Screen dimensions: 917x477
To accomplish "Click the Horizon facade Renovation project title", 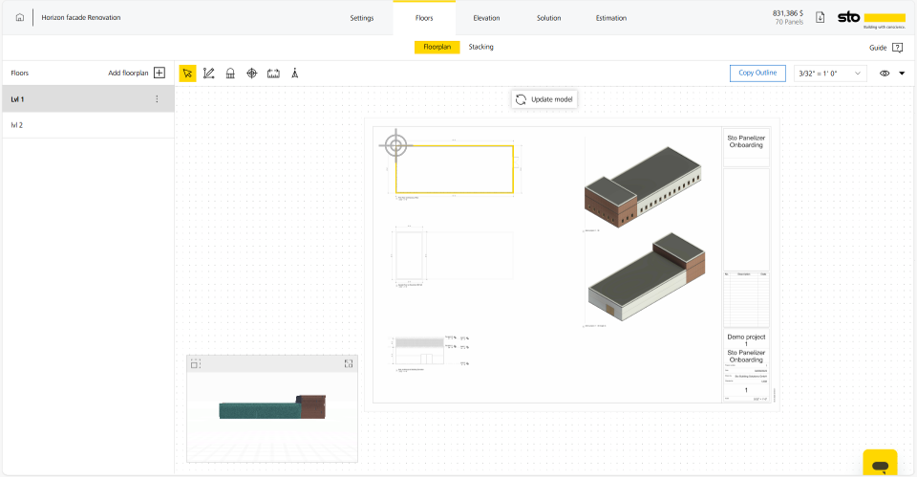I will (x=81, y=18).
